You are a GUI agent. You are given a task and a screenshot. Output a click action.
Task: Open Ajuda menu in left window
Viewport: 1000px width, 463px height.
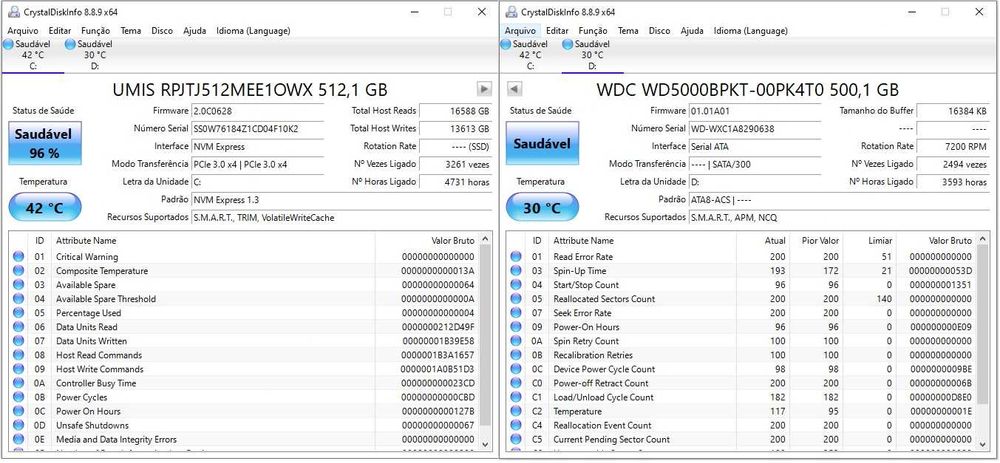pos(195,31)
